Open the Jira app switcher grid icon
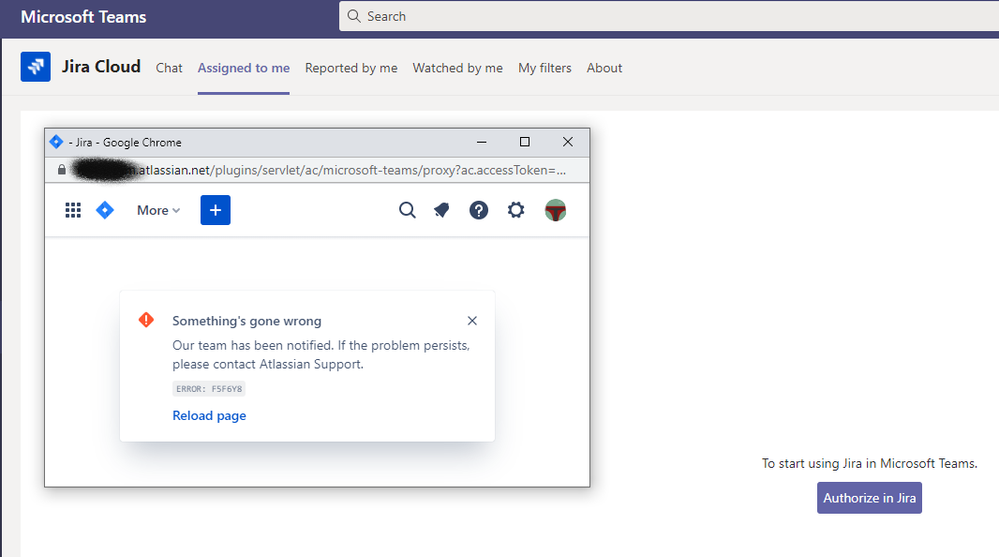 tap(73, 210)
